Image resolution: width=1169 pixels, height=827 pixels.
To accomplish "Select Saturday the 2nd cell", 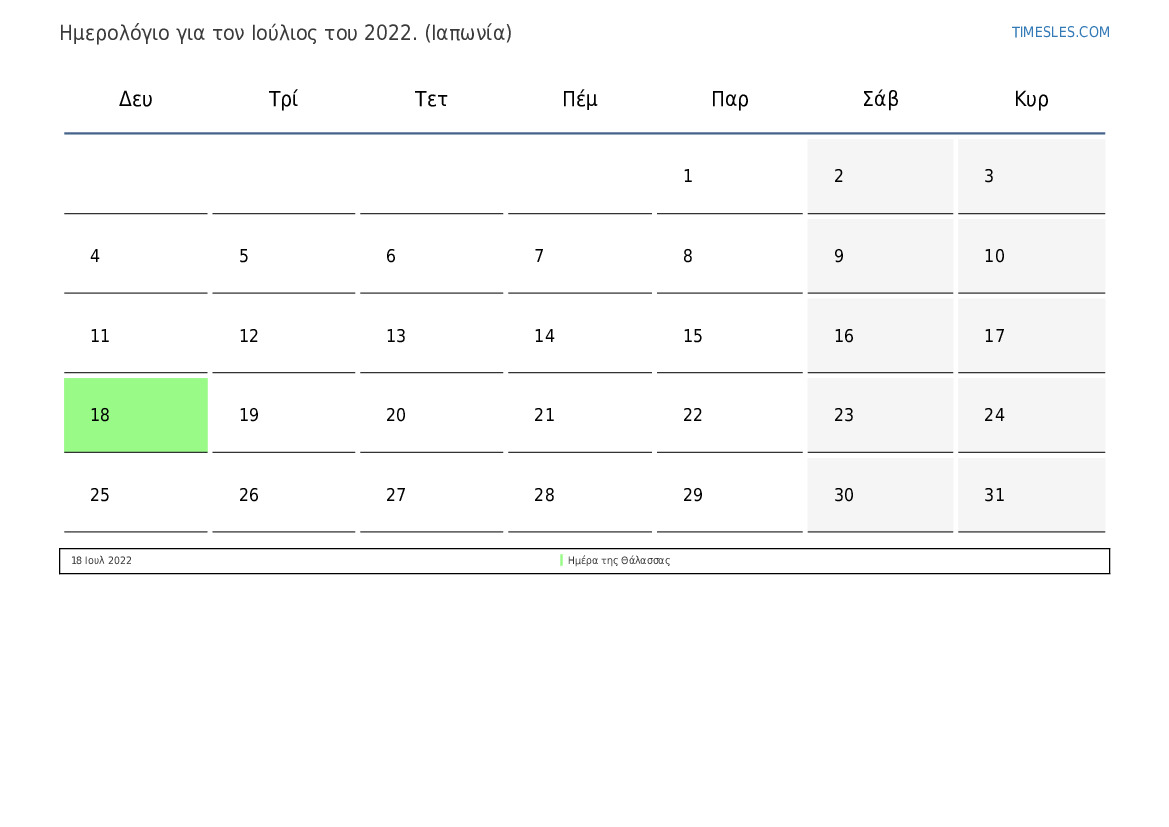I will coord(880,177).
